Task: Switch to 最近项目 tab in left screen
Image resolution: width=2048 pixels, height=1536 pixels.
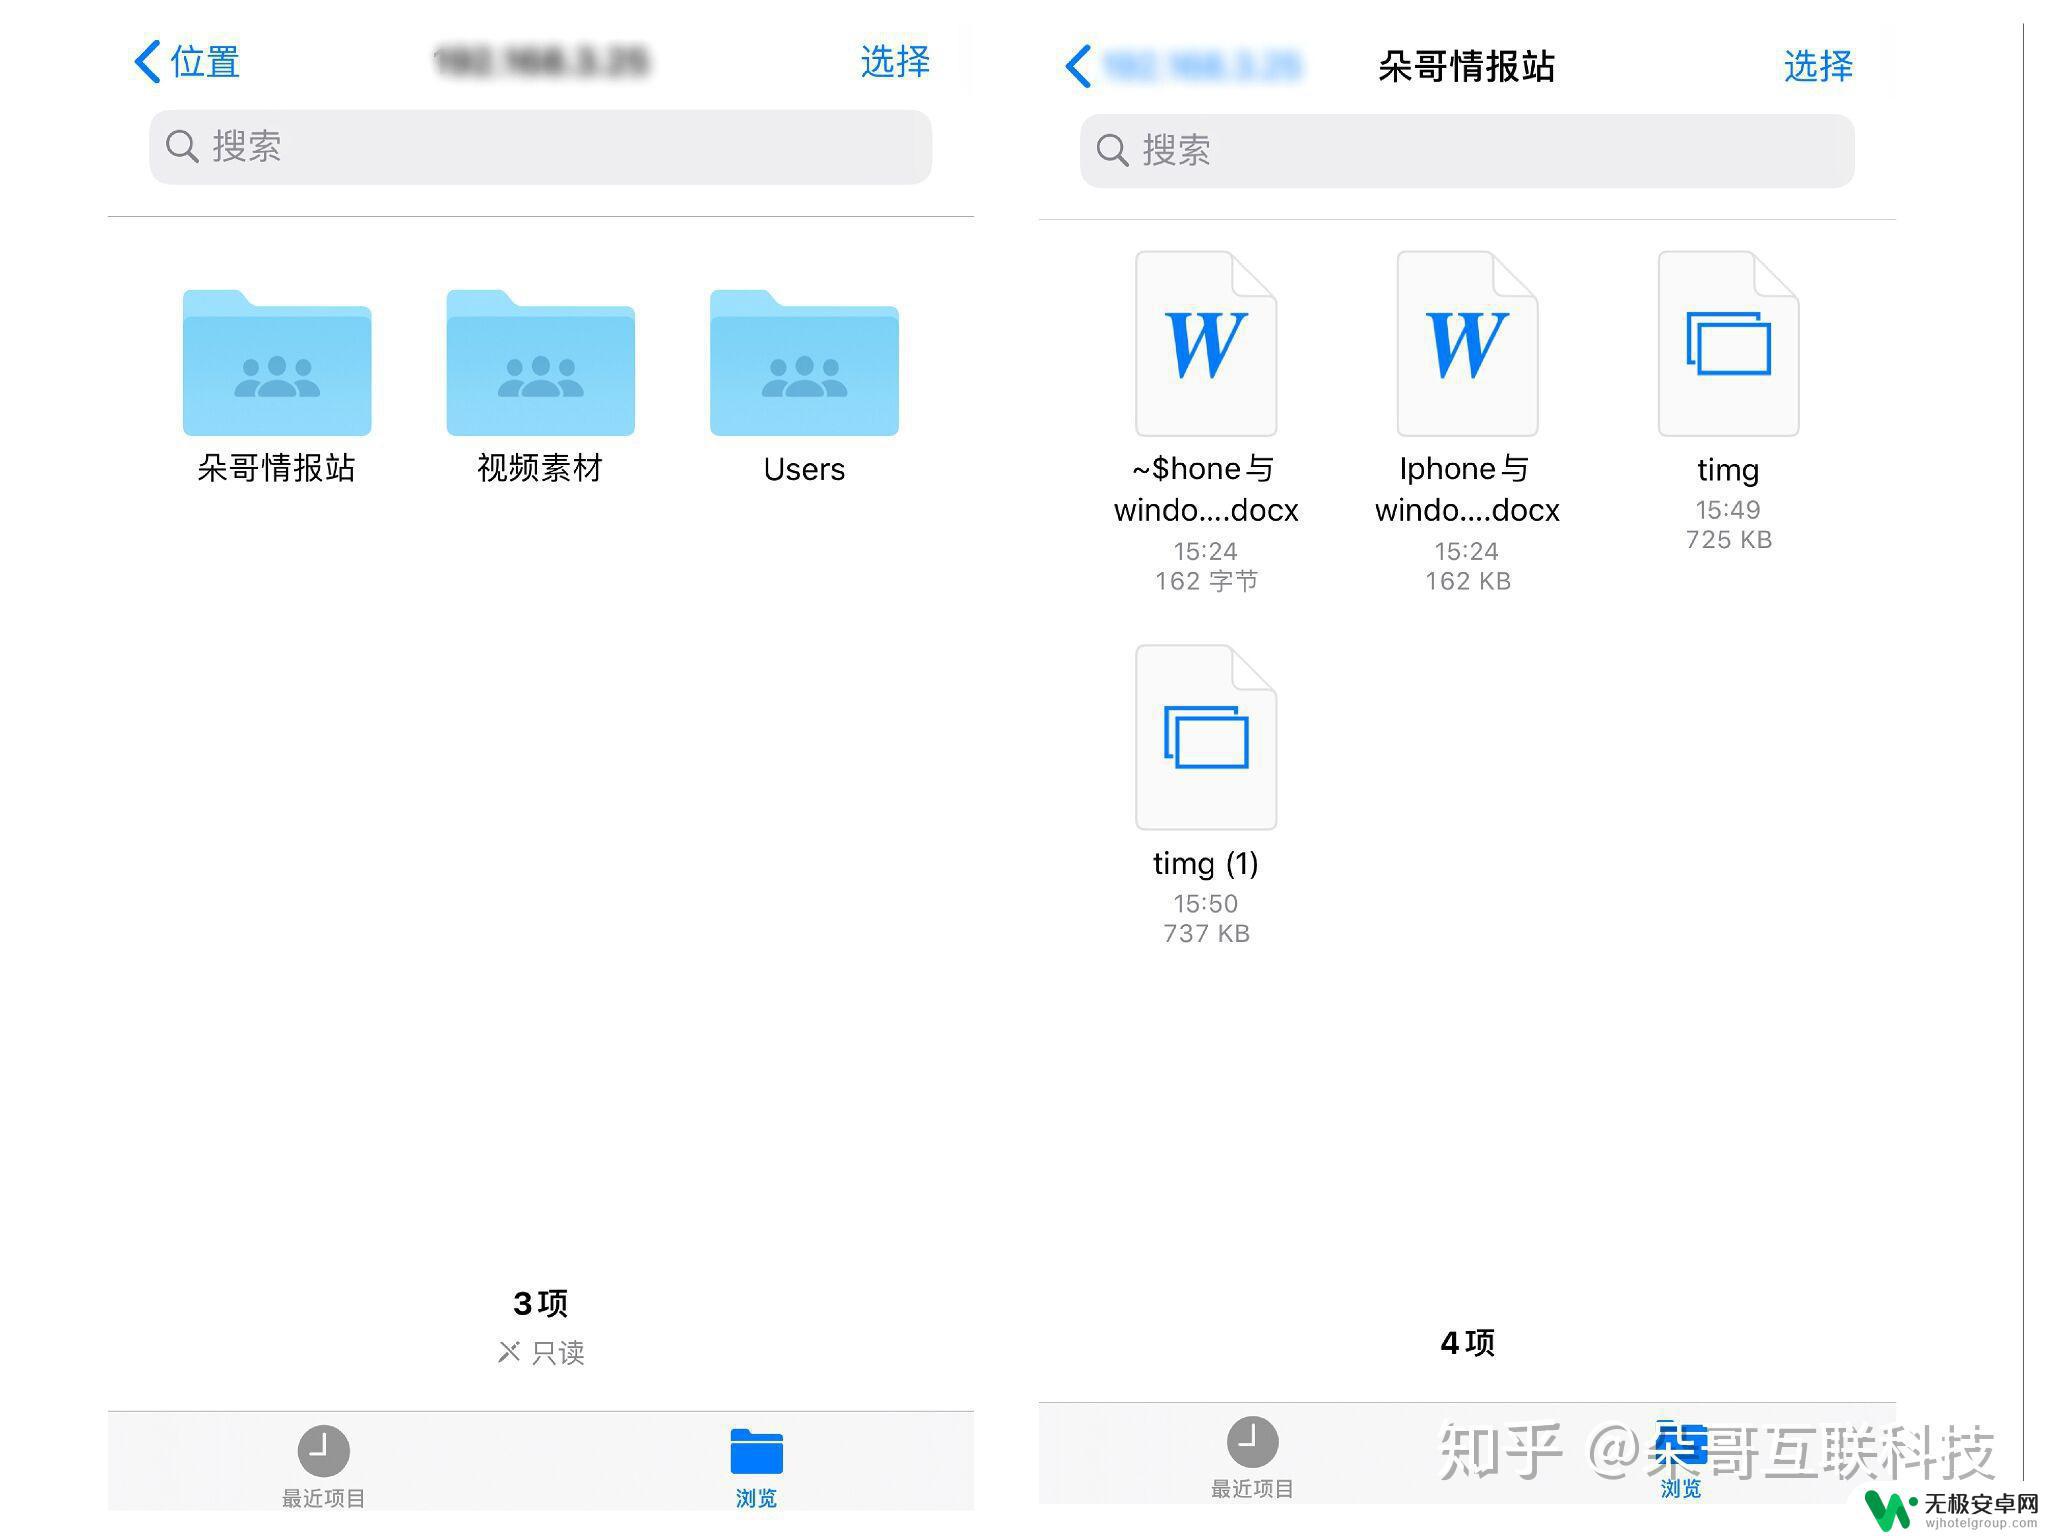Action: pos(323,1466)
